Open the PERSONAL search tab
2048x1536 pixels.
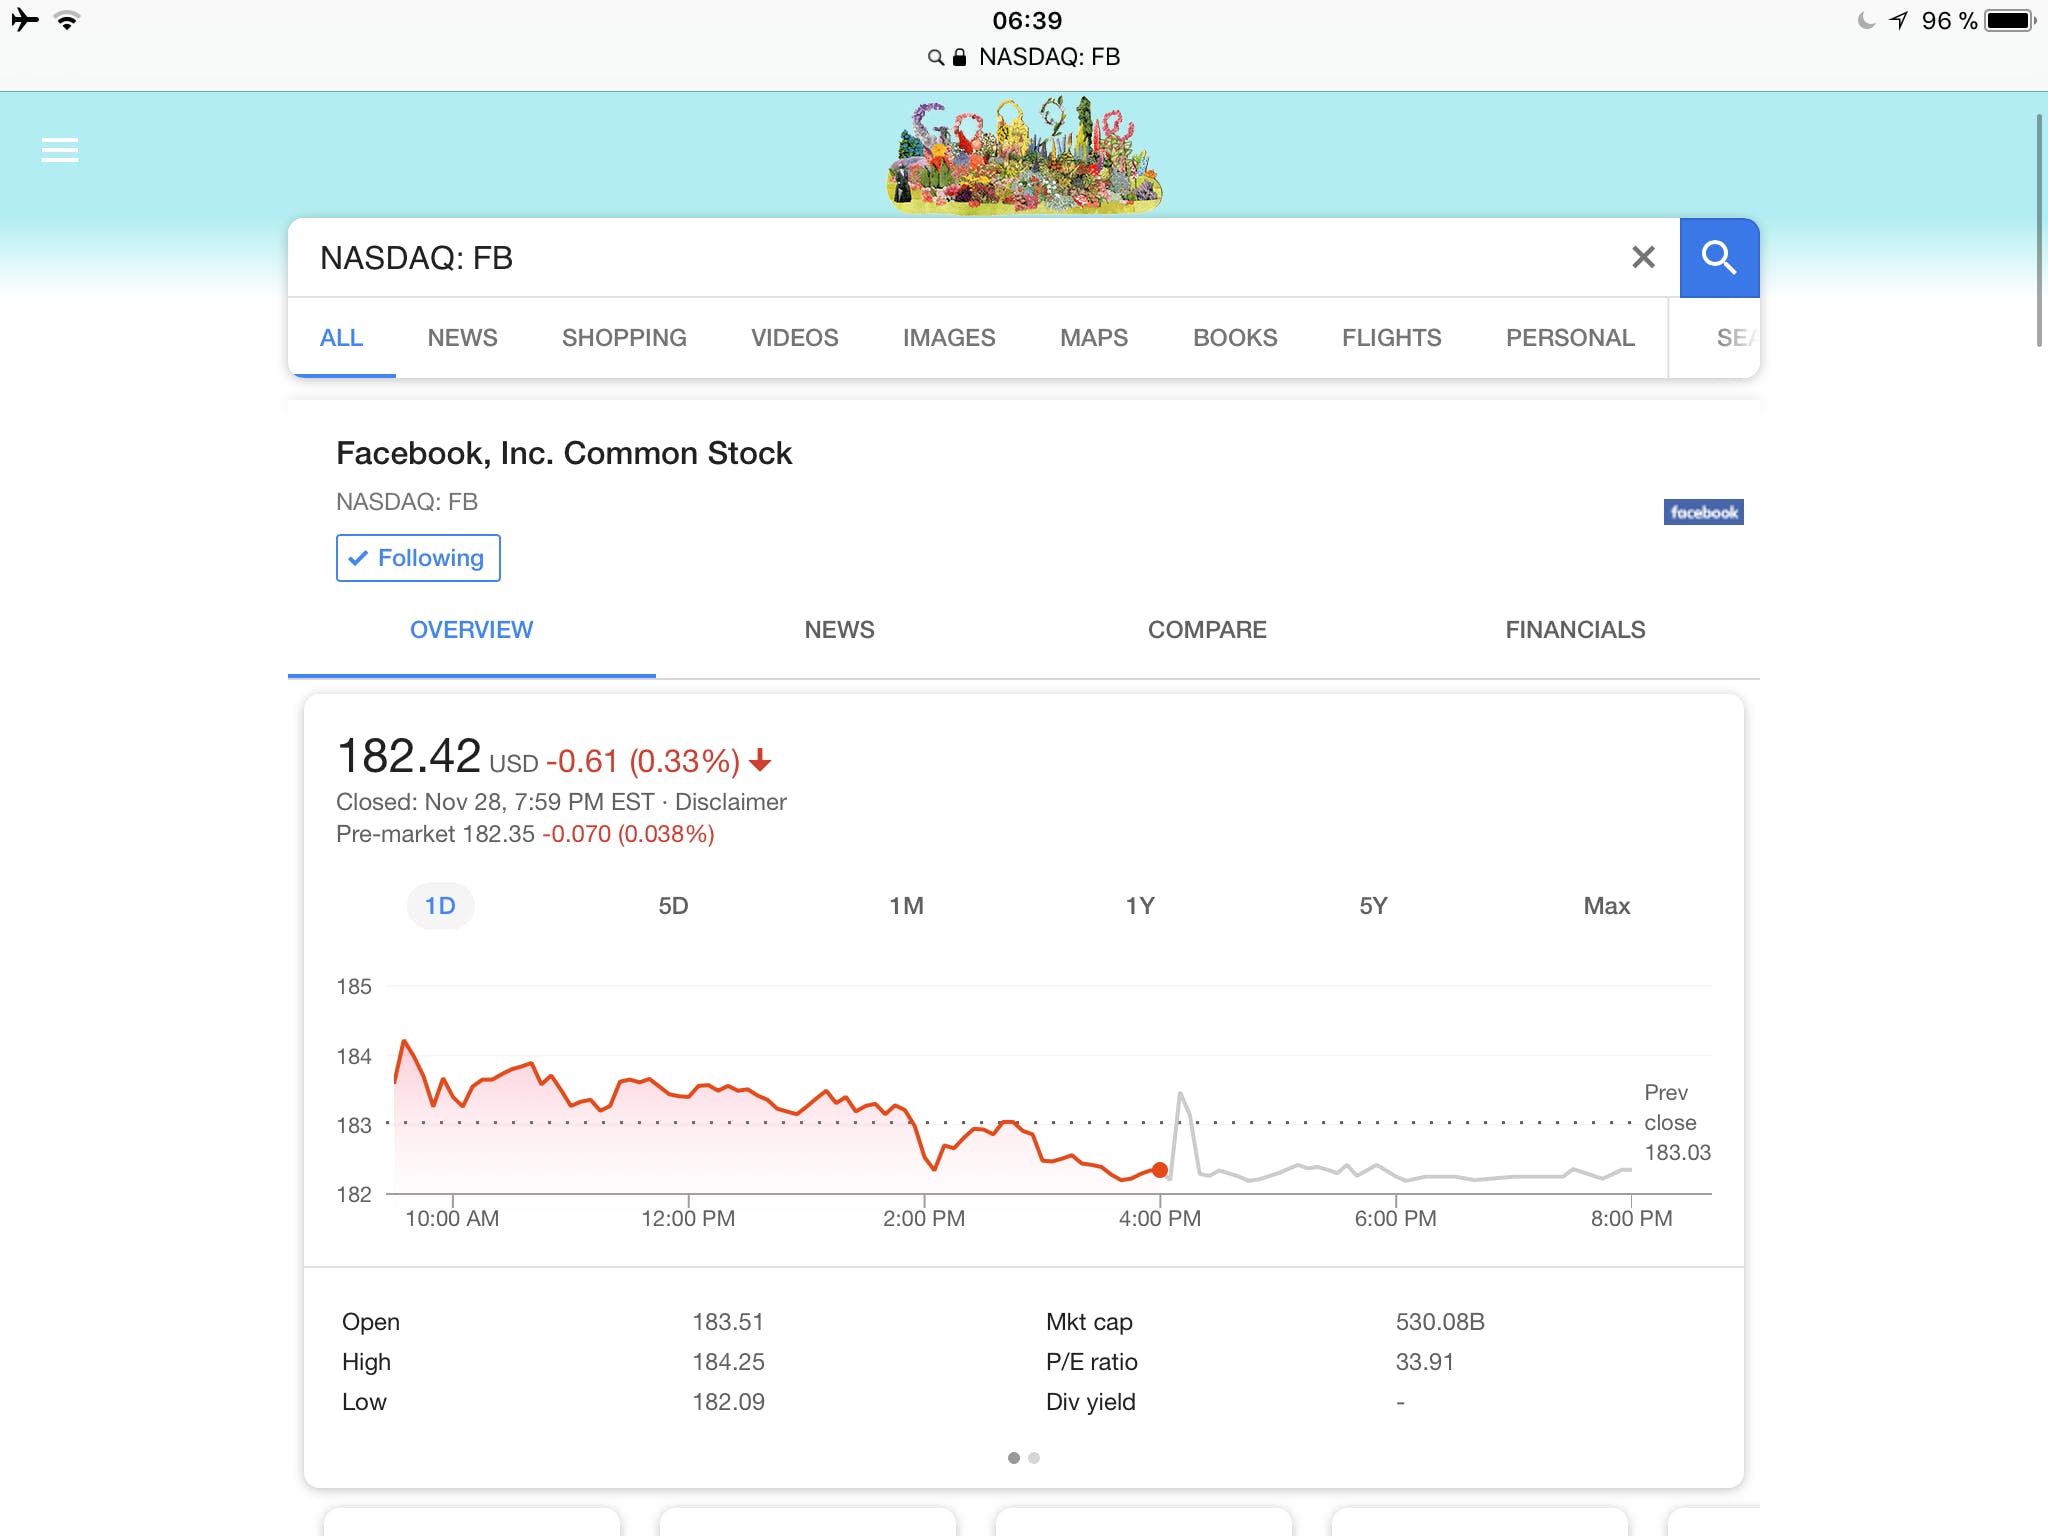click(1571, 338)
